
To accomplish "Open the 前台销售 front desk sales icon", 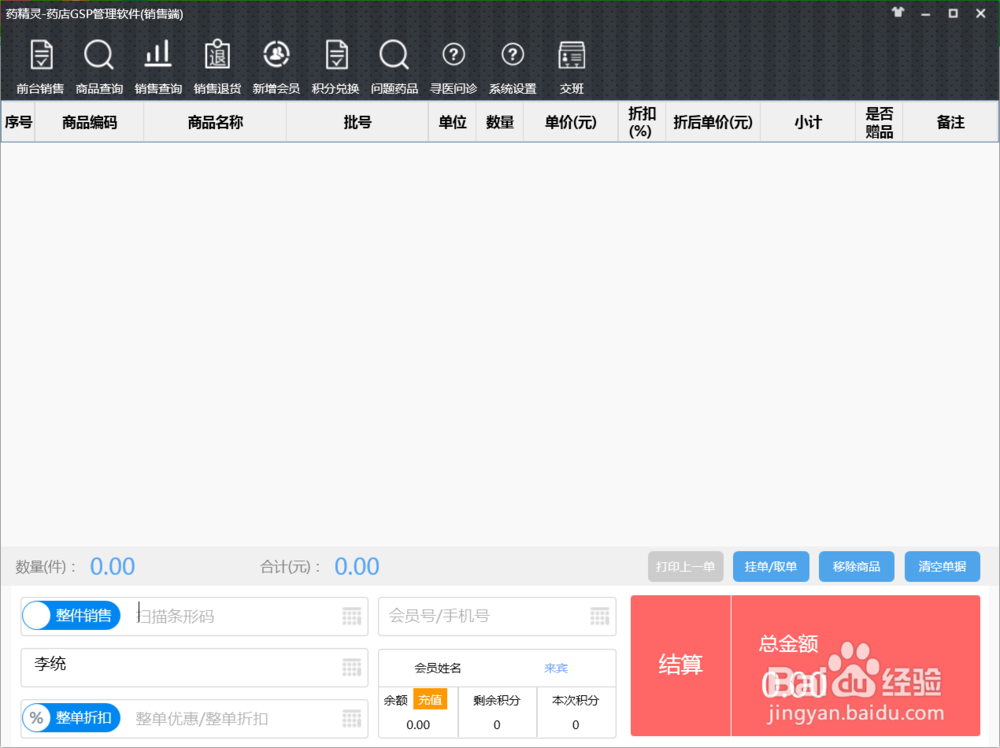I will (x=41, y=66).
